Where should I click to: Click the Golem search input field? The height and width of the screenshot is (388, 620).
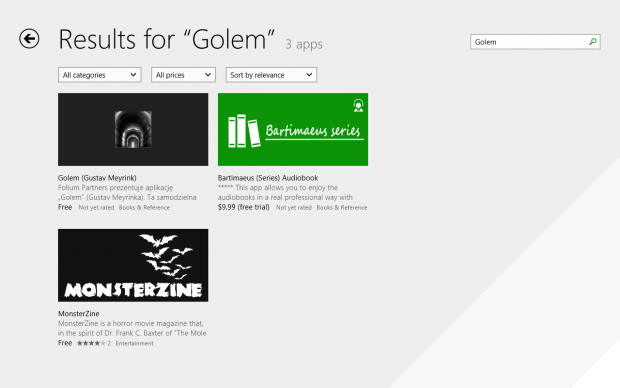pyautogui.click(x=535, y=42)
